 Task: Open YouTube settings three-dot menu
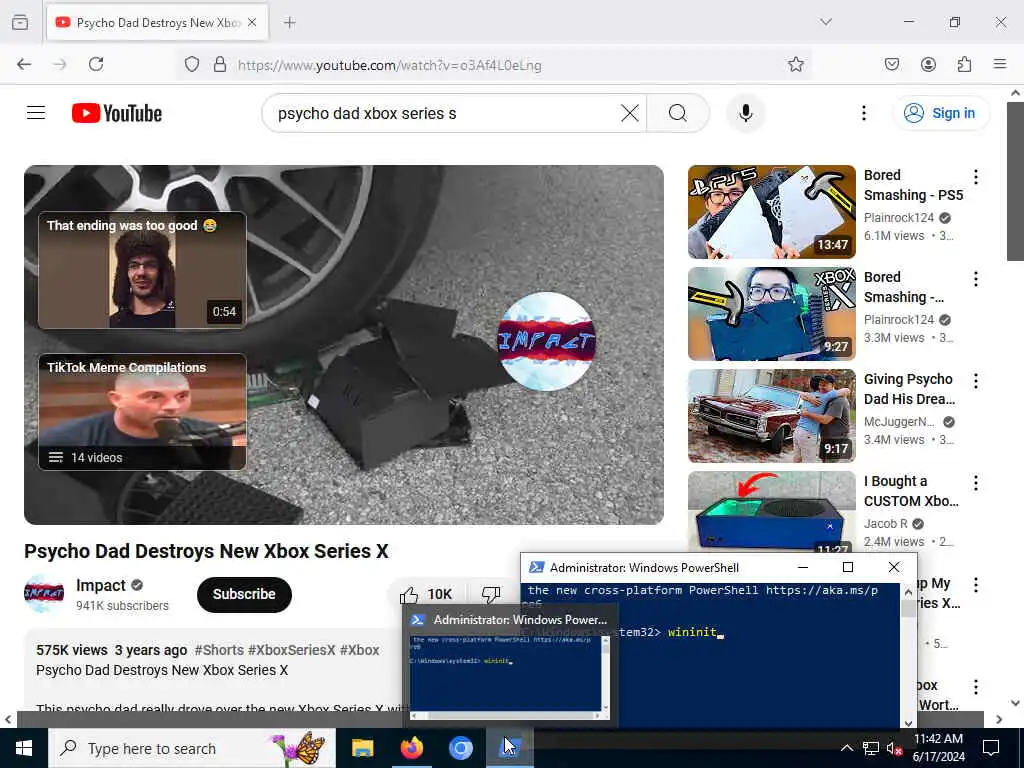(x=863, y=113)
